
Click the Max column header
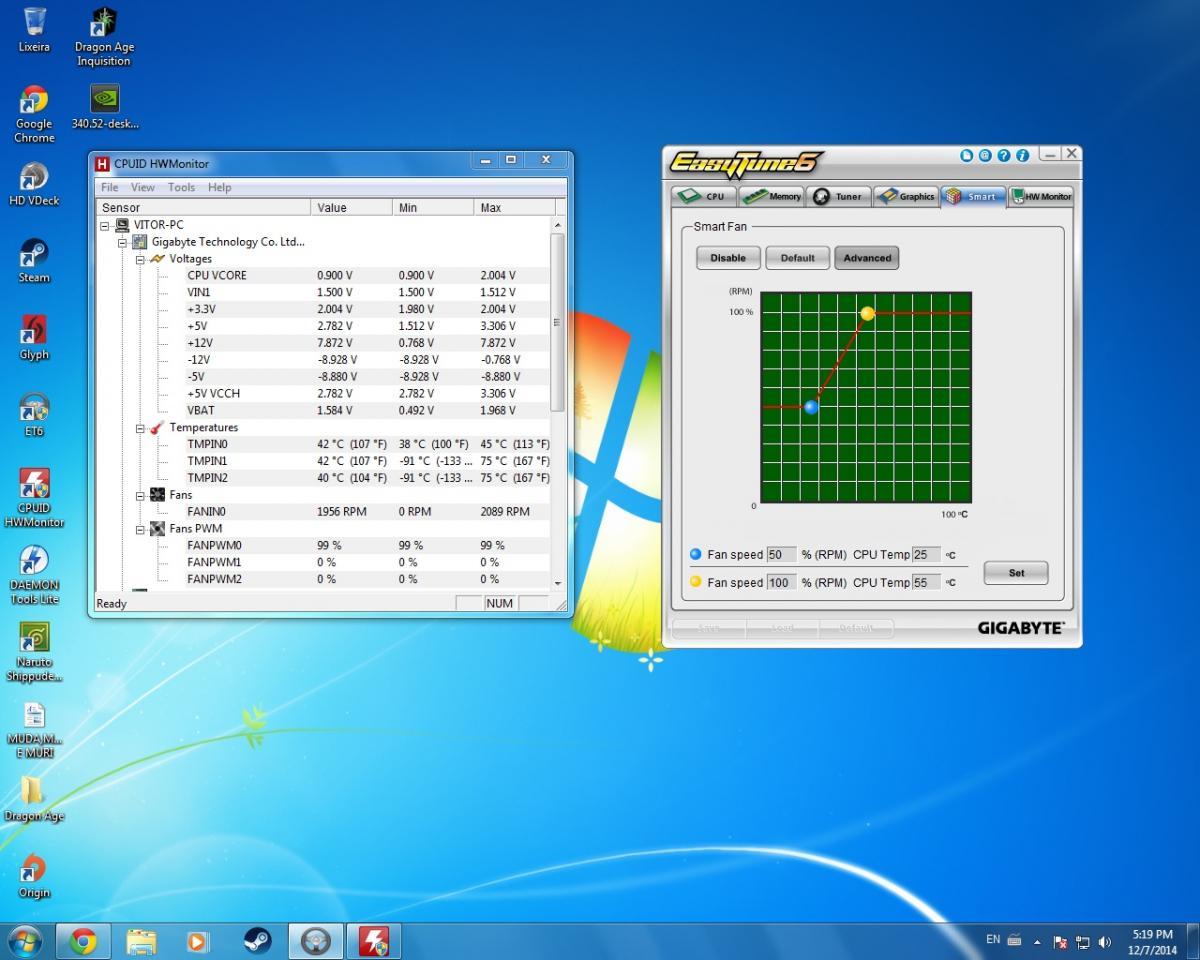pyautogui.click(x=514, y=207)
